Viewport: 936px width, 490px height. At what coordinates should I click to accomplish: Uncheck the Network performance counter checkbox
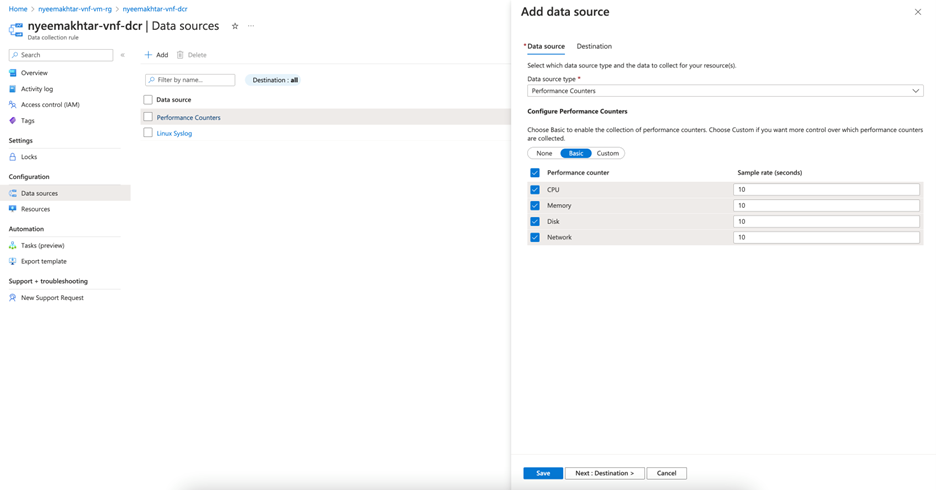point(535,237)
